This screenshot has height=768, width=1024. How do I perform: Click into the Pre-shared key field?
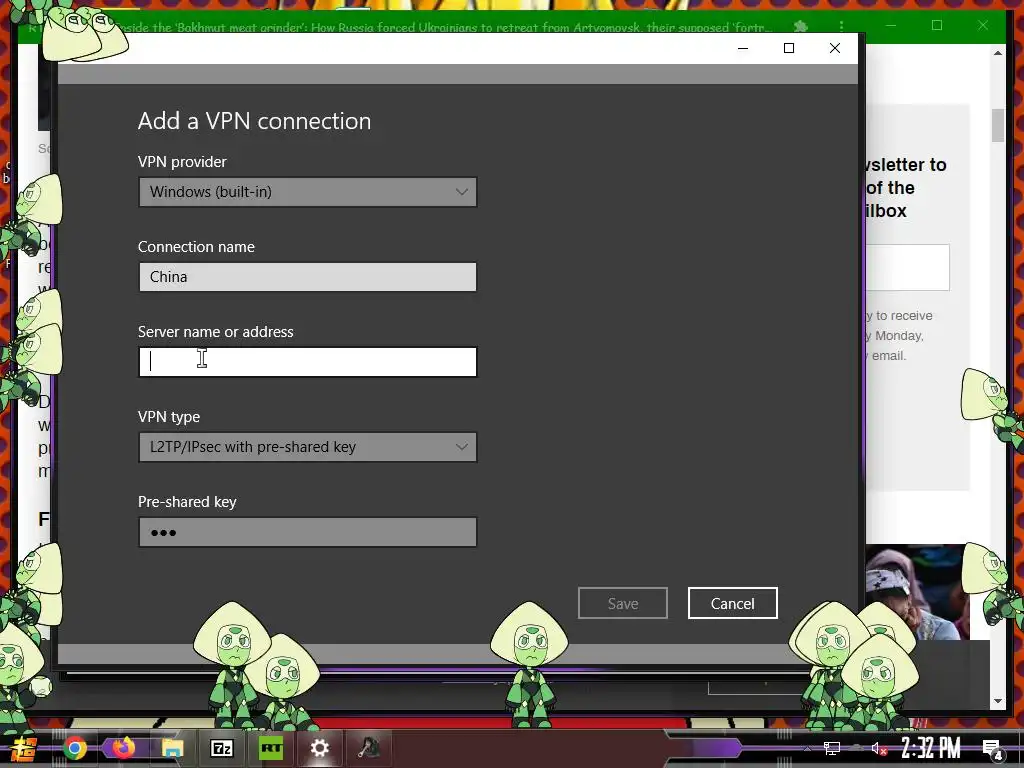point(308,532)
